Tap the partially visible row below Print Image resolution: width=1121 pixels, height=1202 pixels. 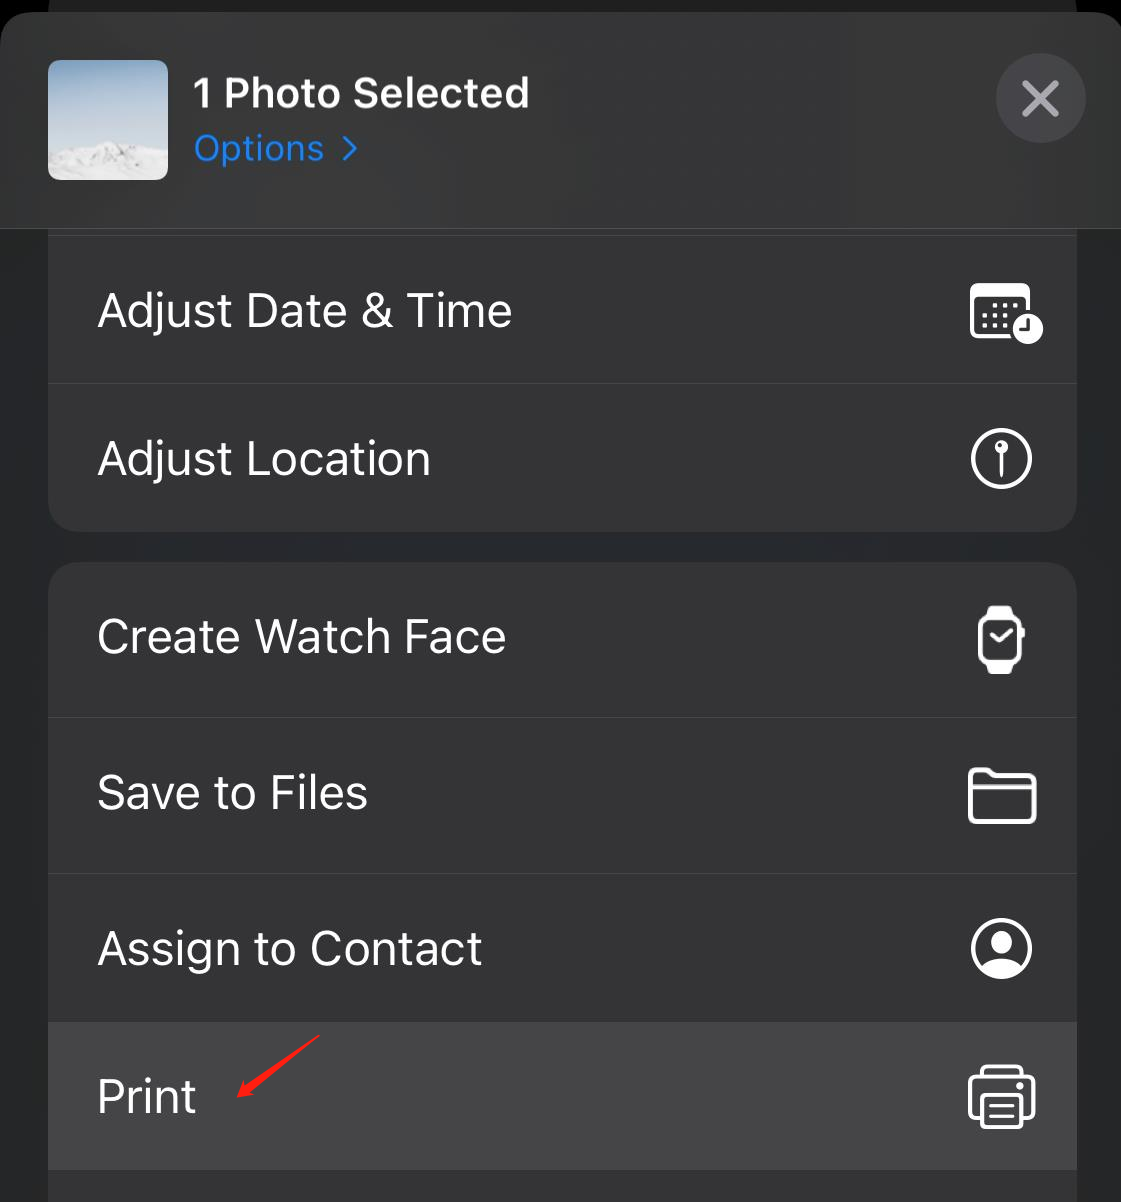coord(562,1187)
